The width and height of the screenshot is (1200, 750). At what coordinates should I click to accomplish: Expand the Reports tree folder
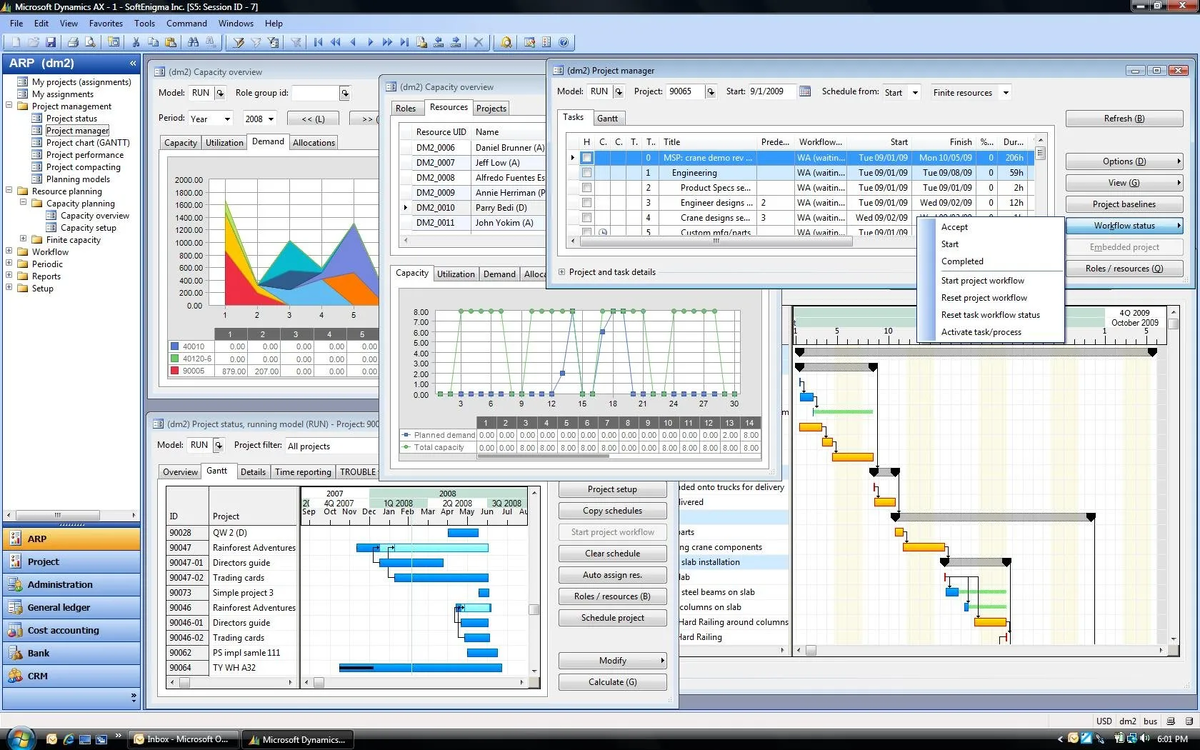9,276
